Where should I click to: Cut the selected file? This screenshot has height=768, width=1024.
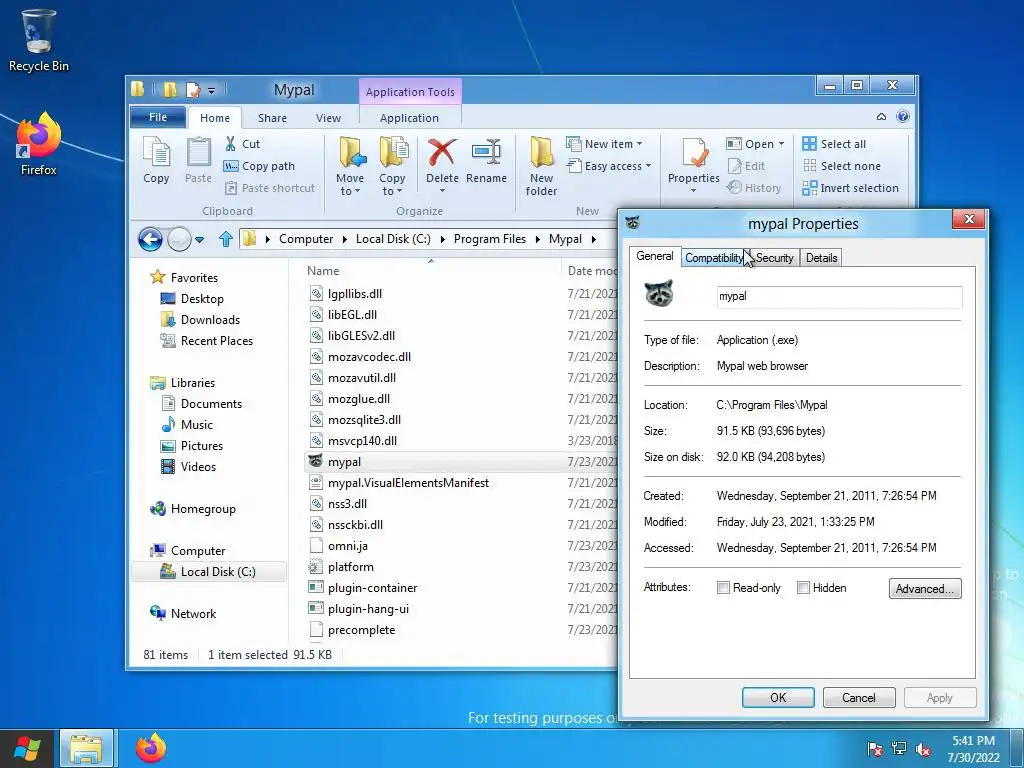(242, 144)
